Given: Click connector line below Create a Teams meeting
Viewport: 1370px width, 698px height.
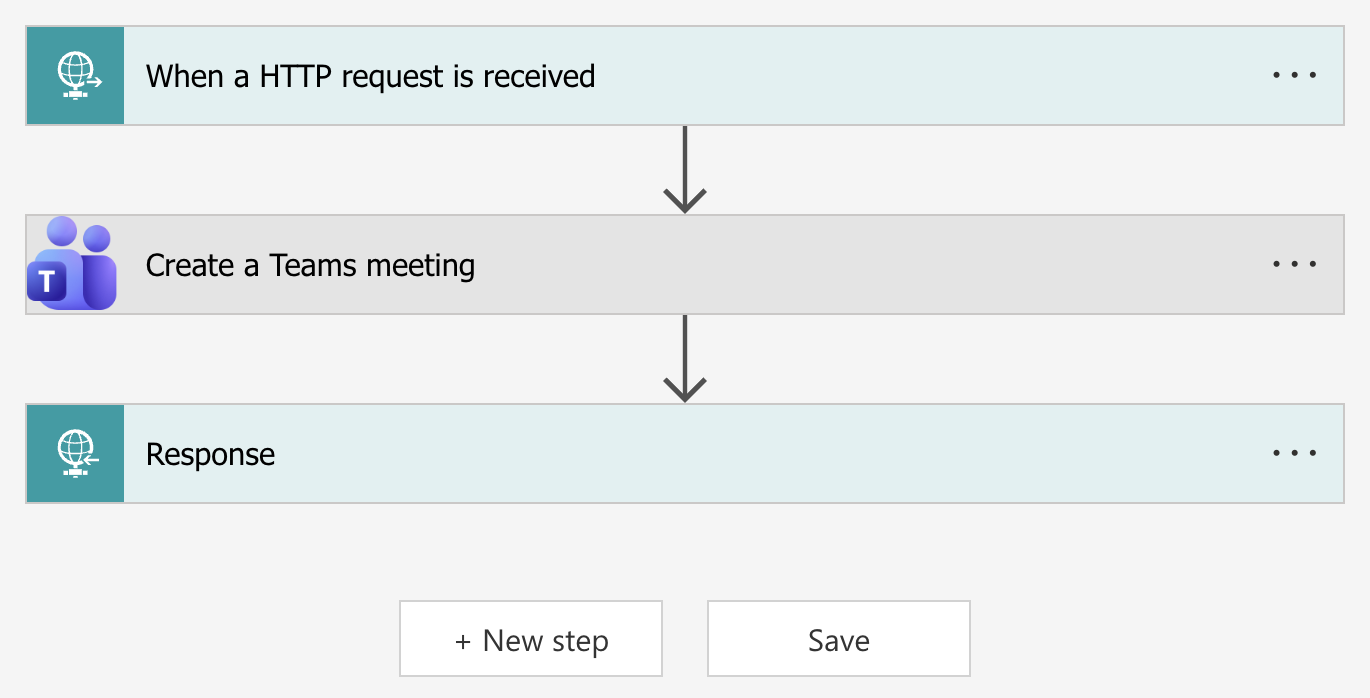Looking at the screenshot, I should pos(685,344).
